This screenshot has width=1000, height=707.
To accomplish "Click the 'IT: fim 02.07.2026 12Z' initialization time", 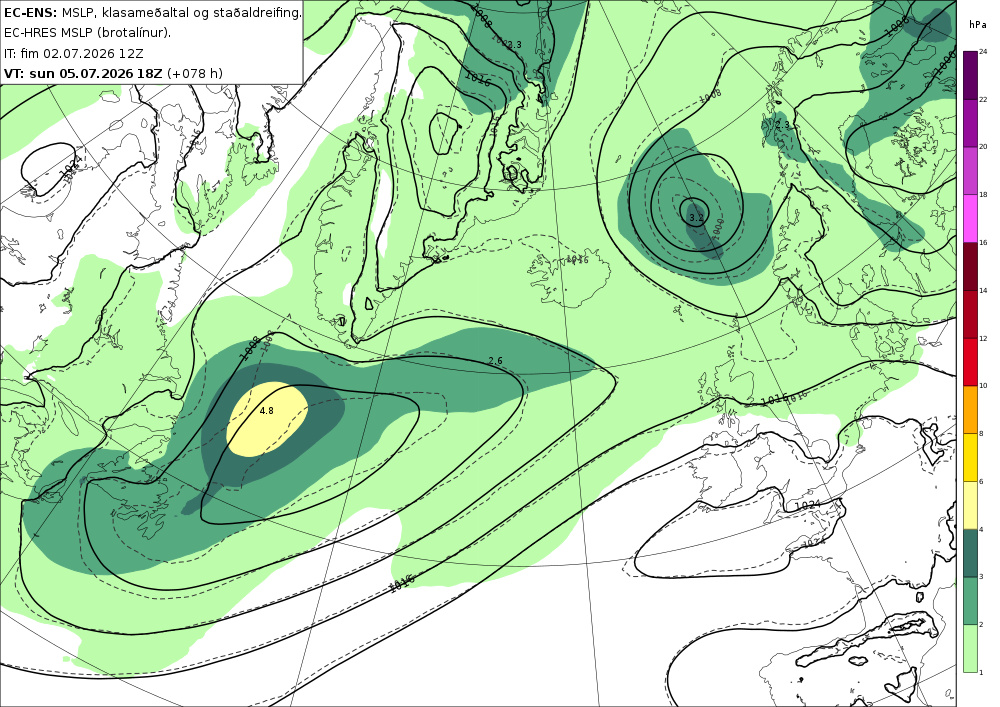I will click(73, 53).
